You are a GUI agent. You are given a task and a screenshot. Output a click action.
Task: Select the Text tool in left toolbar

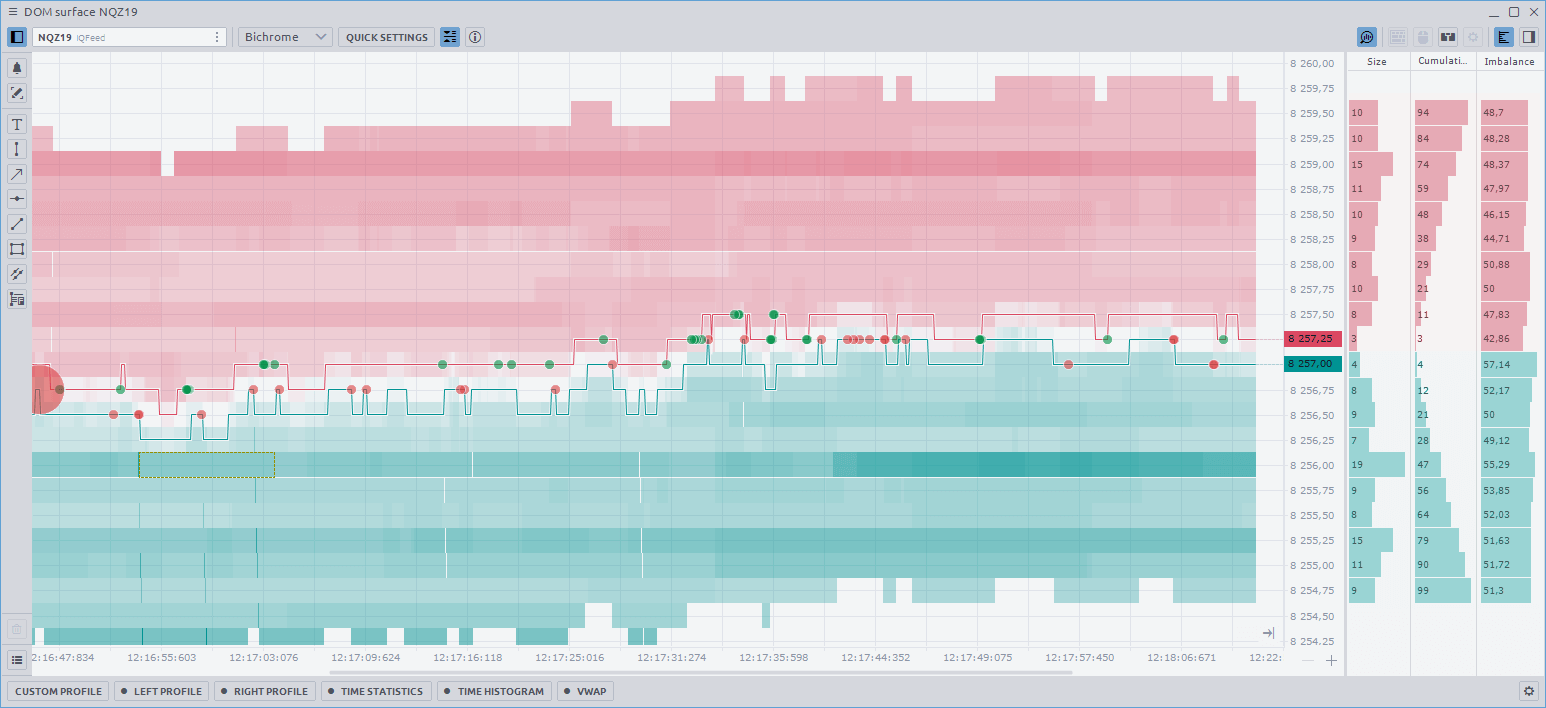pos(16,124)
